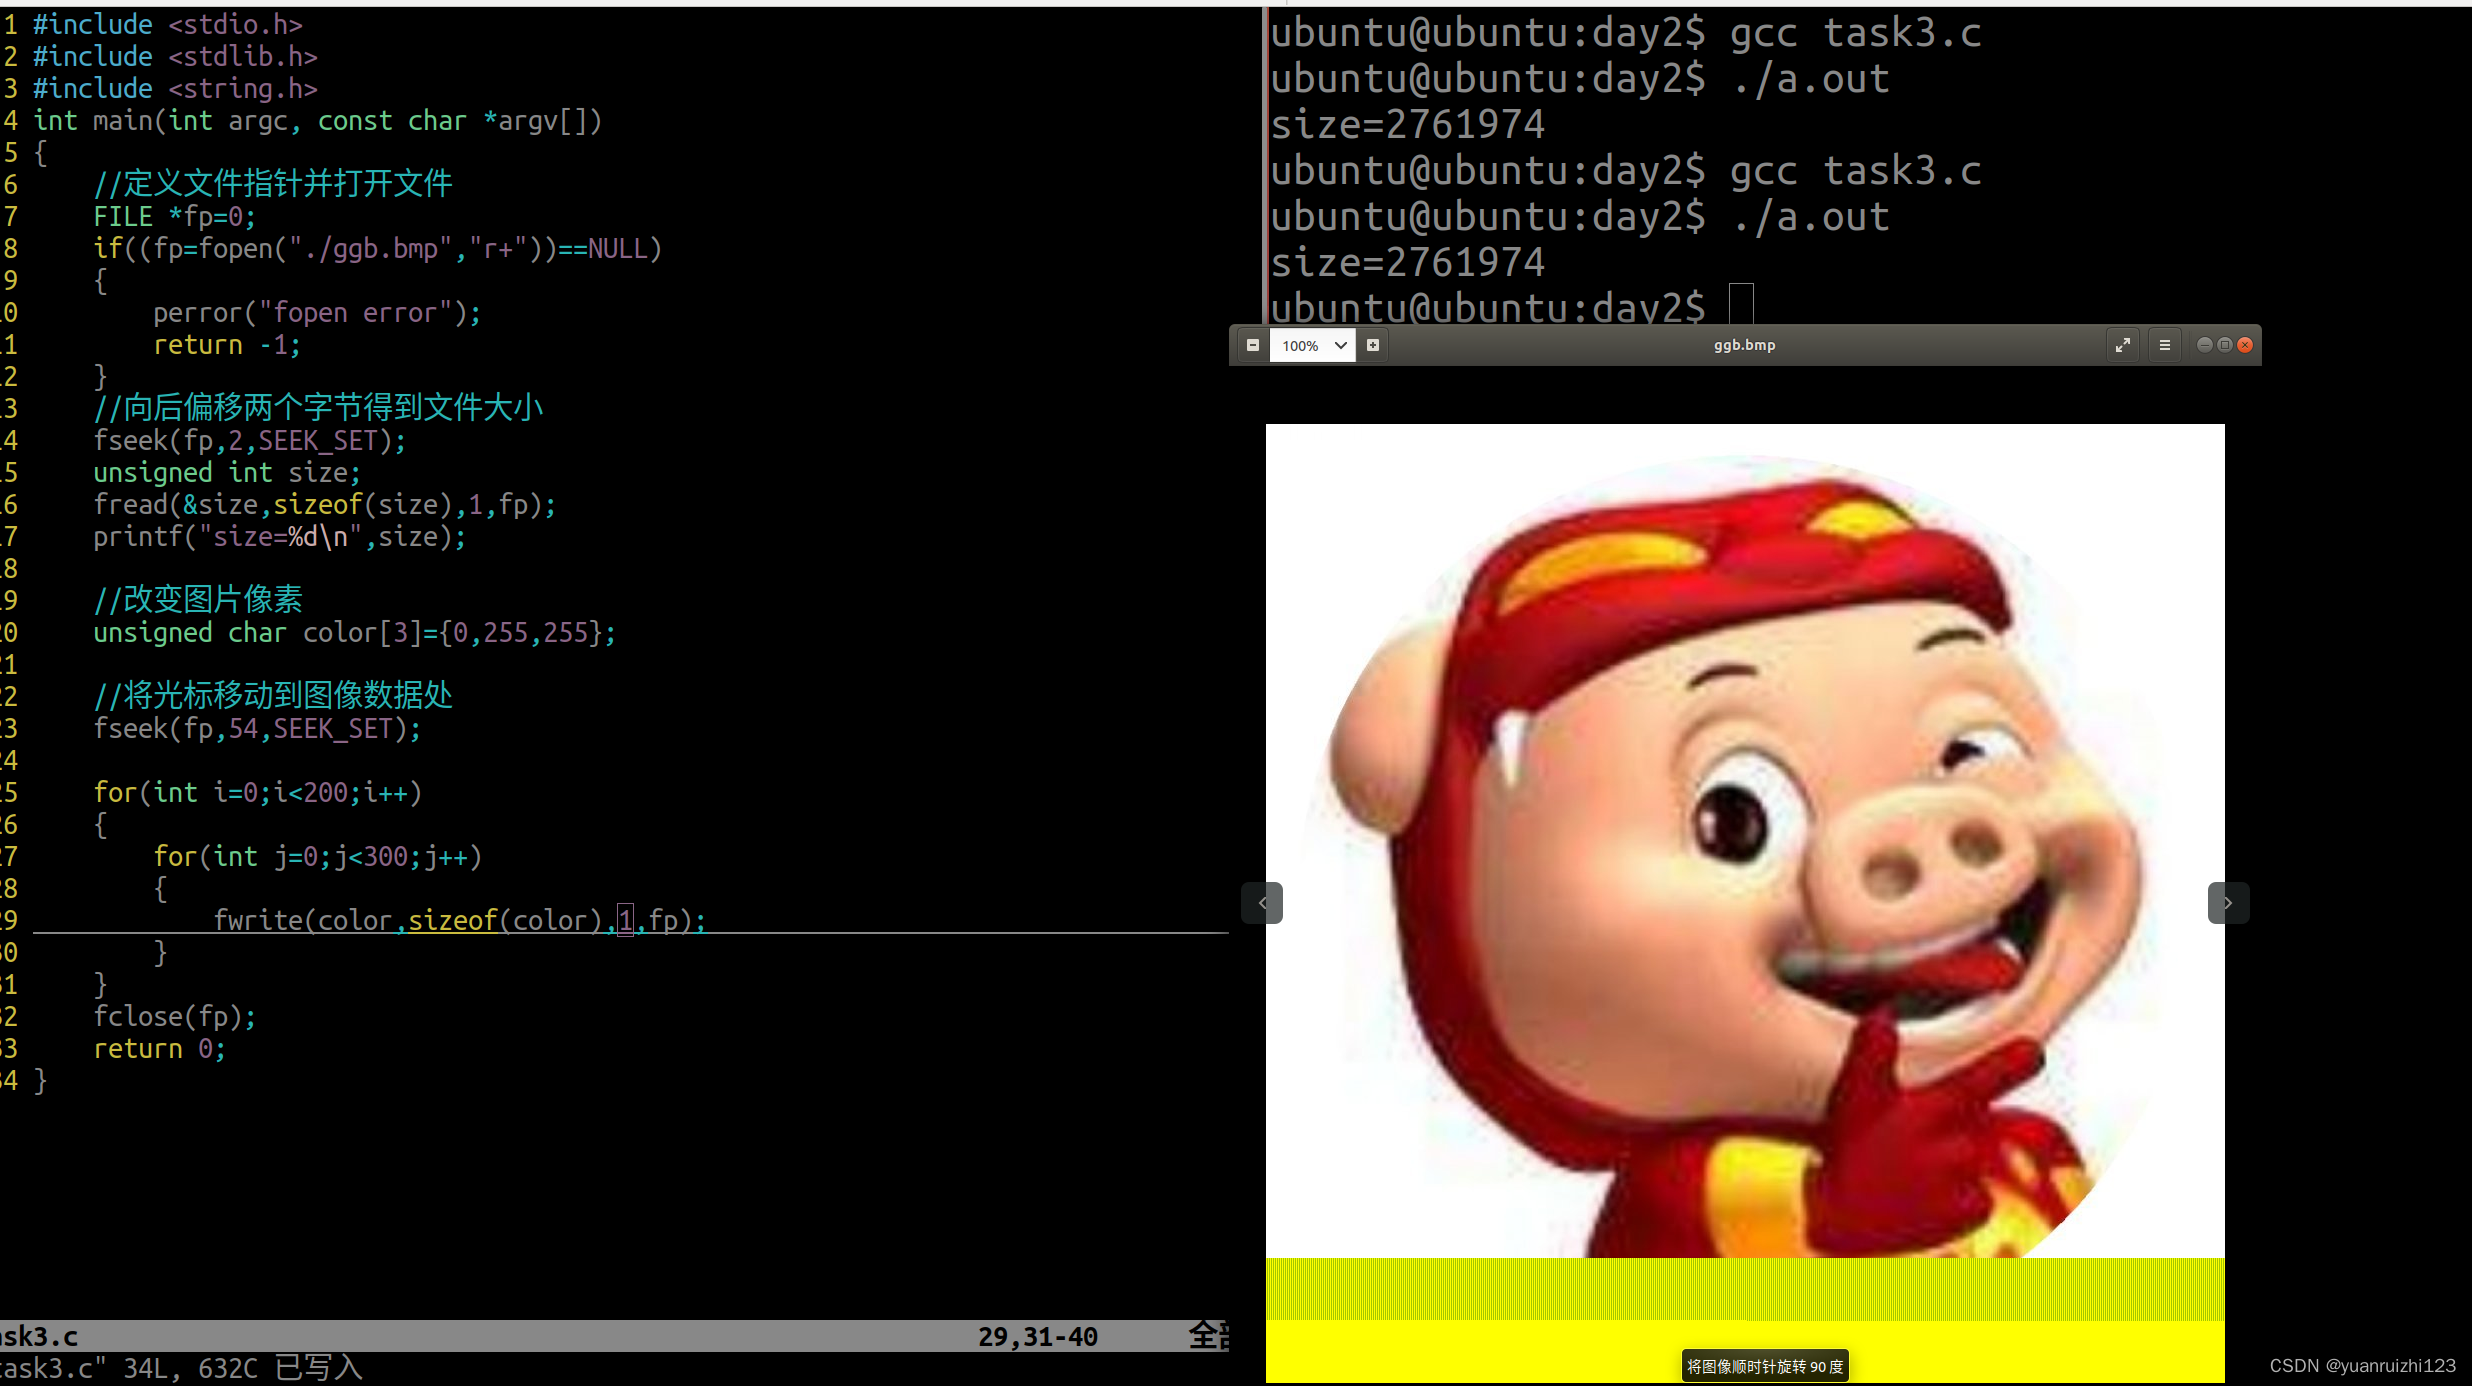Go to previous image in viewer
Screen dimensions: 2472x1386
(x=1262, y=903)
